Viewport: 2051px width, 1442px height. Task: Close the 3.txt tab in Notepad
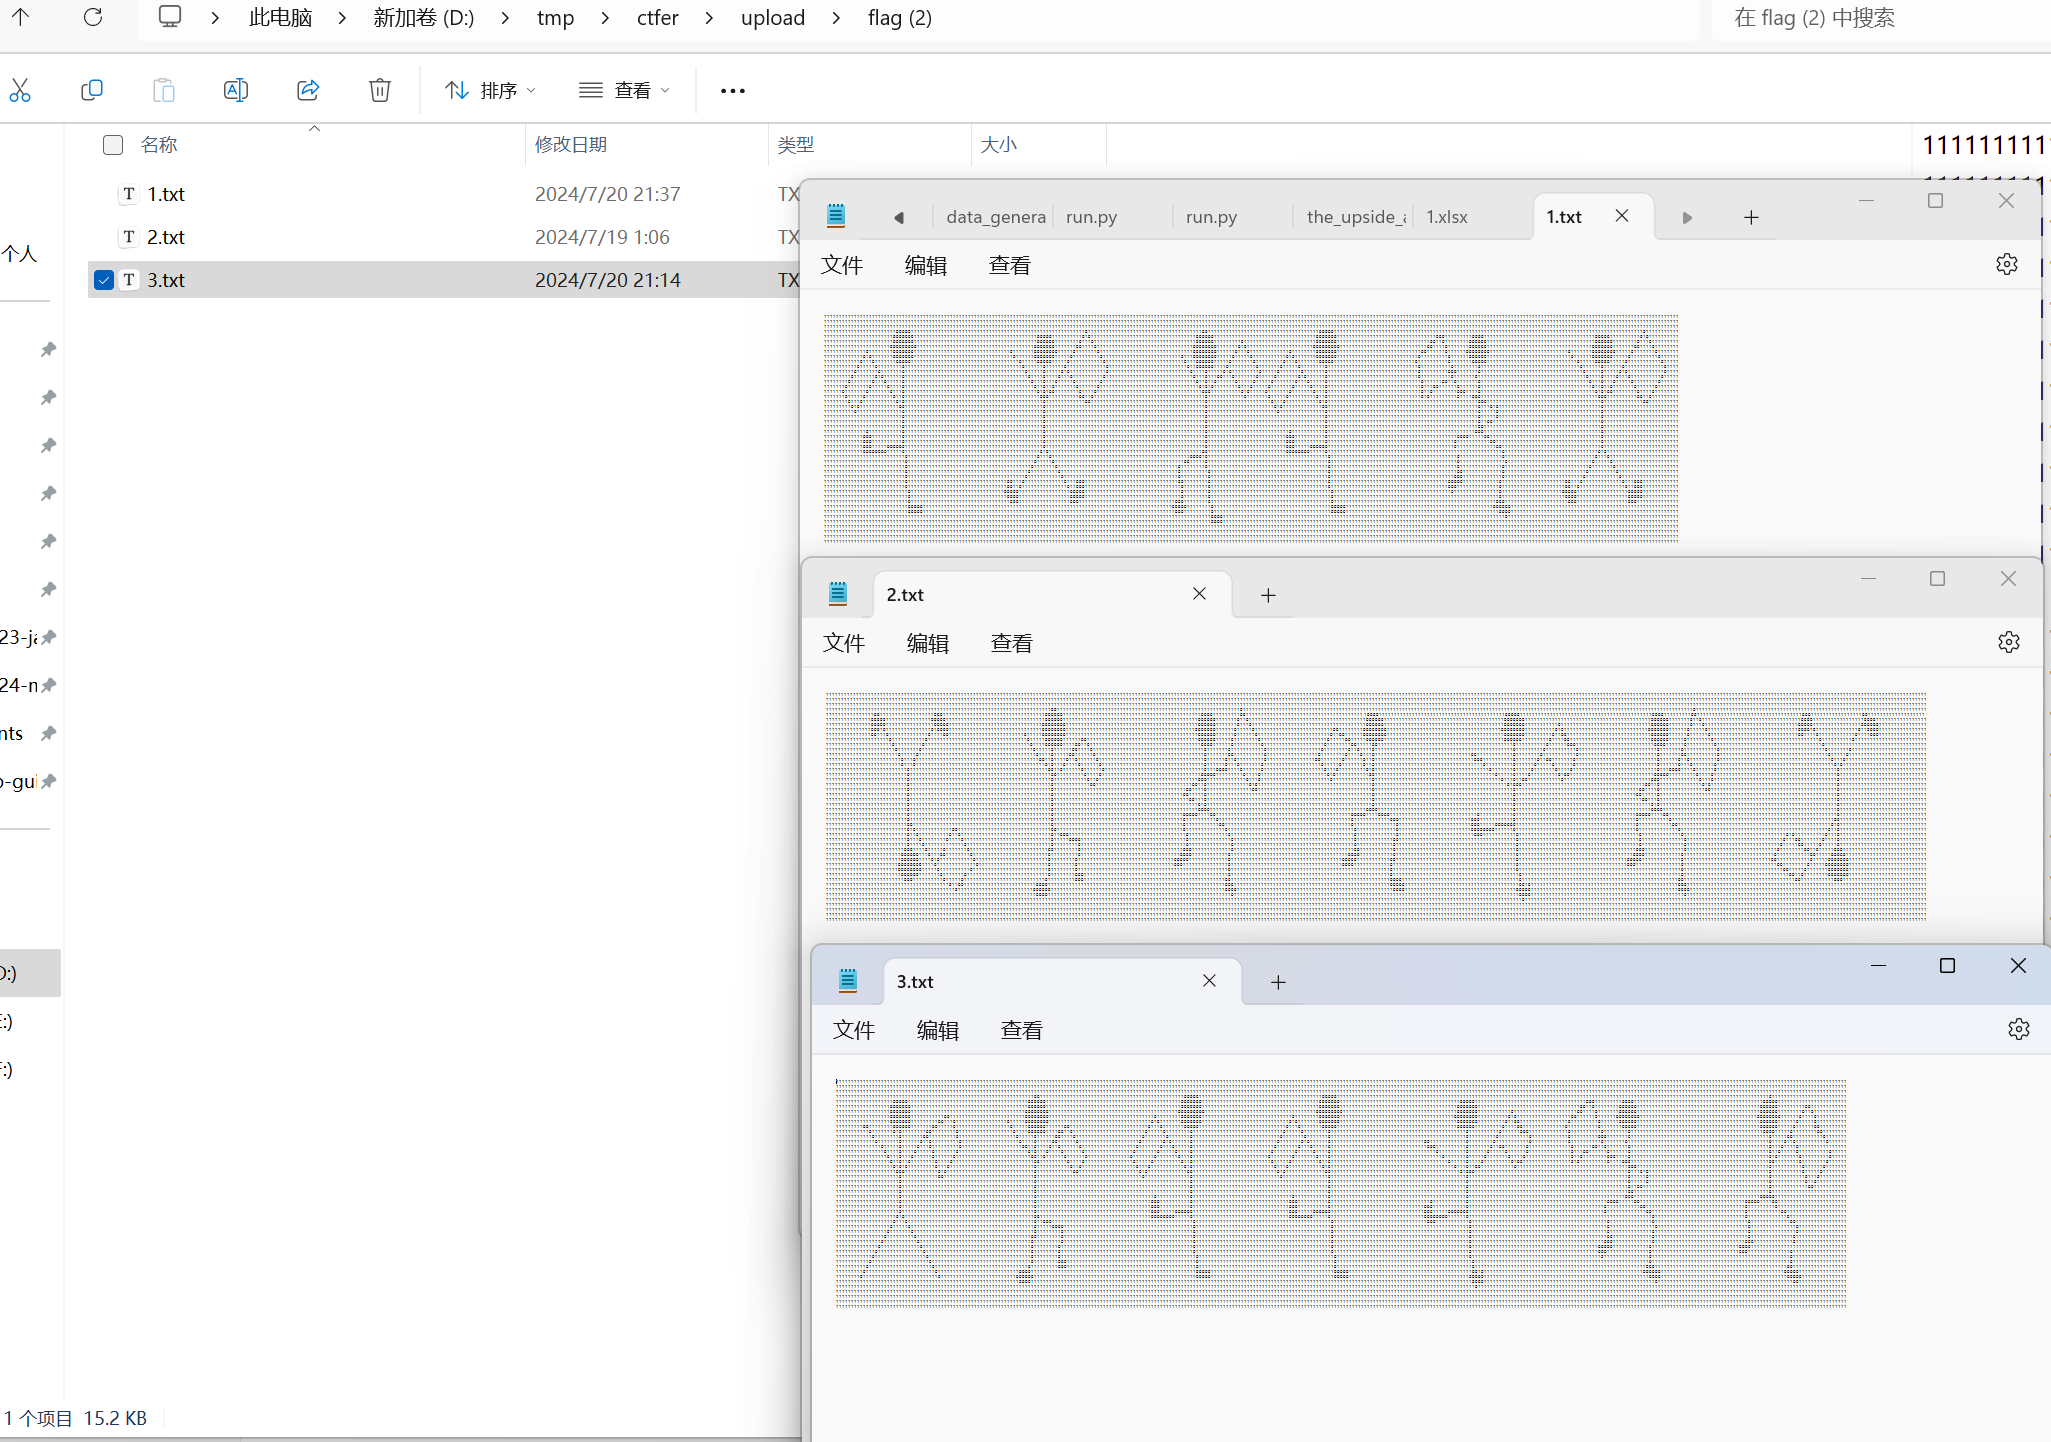coord(1209,981)
